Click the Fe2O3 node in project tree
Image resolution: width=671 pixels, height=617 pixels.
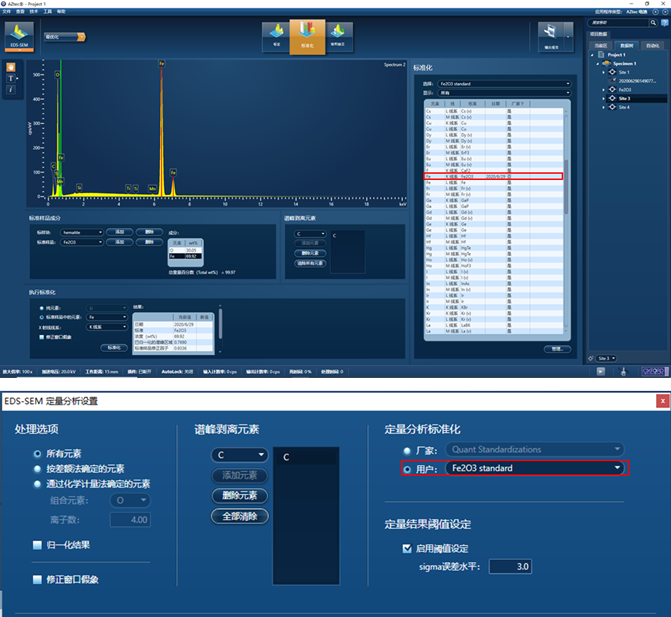(x=624, y=90)
